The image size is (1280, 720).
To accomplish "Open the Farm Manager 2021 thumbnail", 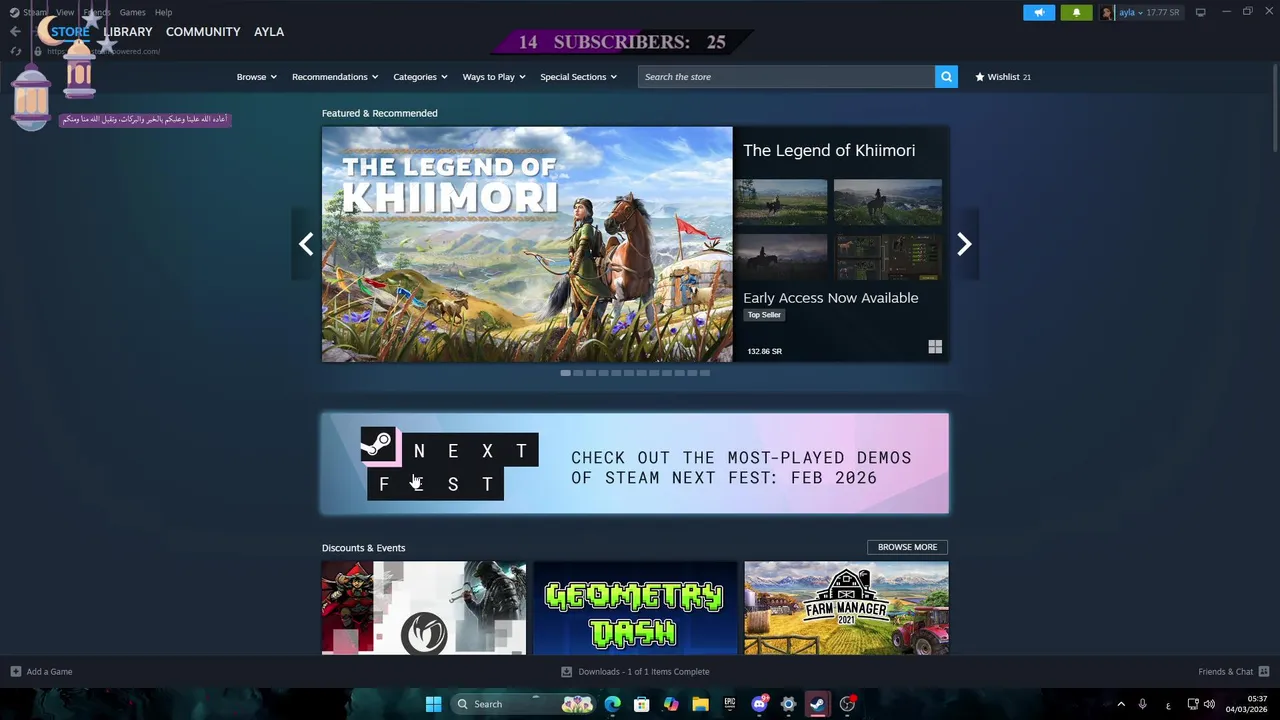I will [847, 608].
